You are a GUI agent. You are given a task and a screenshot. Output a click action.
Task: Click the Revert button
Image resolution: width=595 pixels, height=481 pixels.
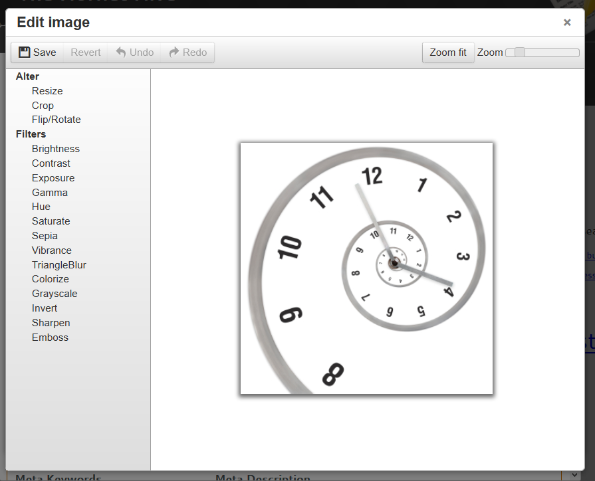86,52
